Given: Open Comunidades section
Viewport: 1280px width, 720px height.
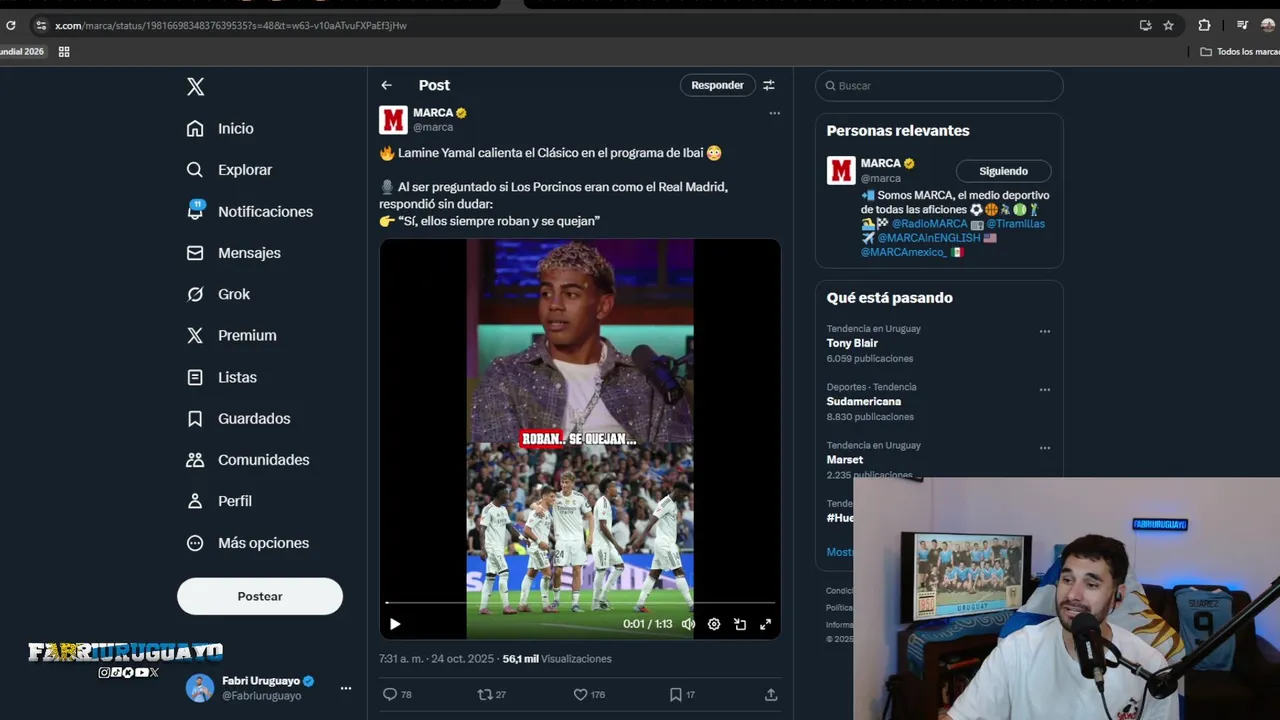Looking at the screenshot, I should (x=247, y=460).
